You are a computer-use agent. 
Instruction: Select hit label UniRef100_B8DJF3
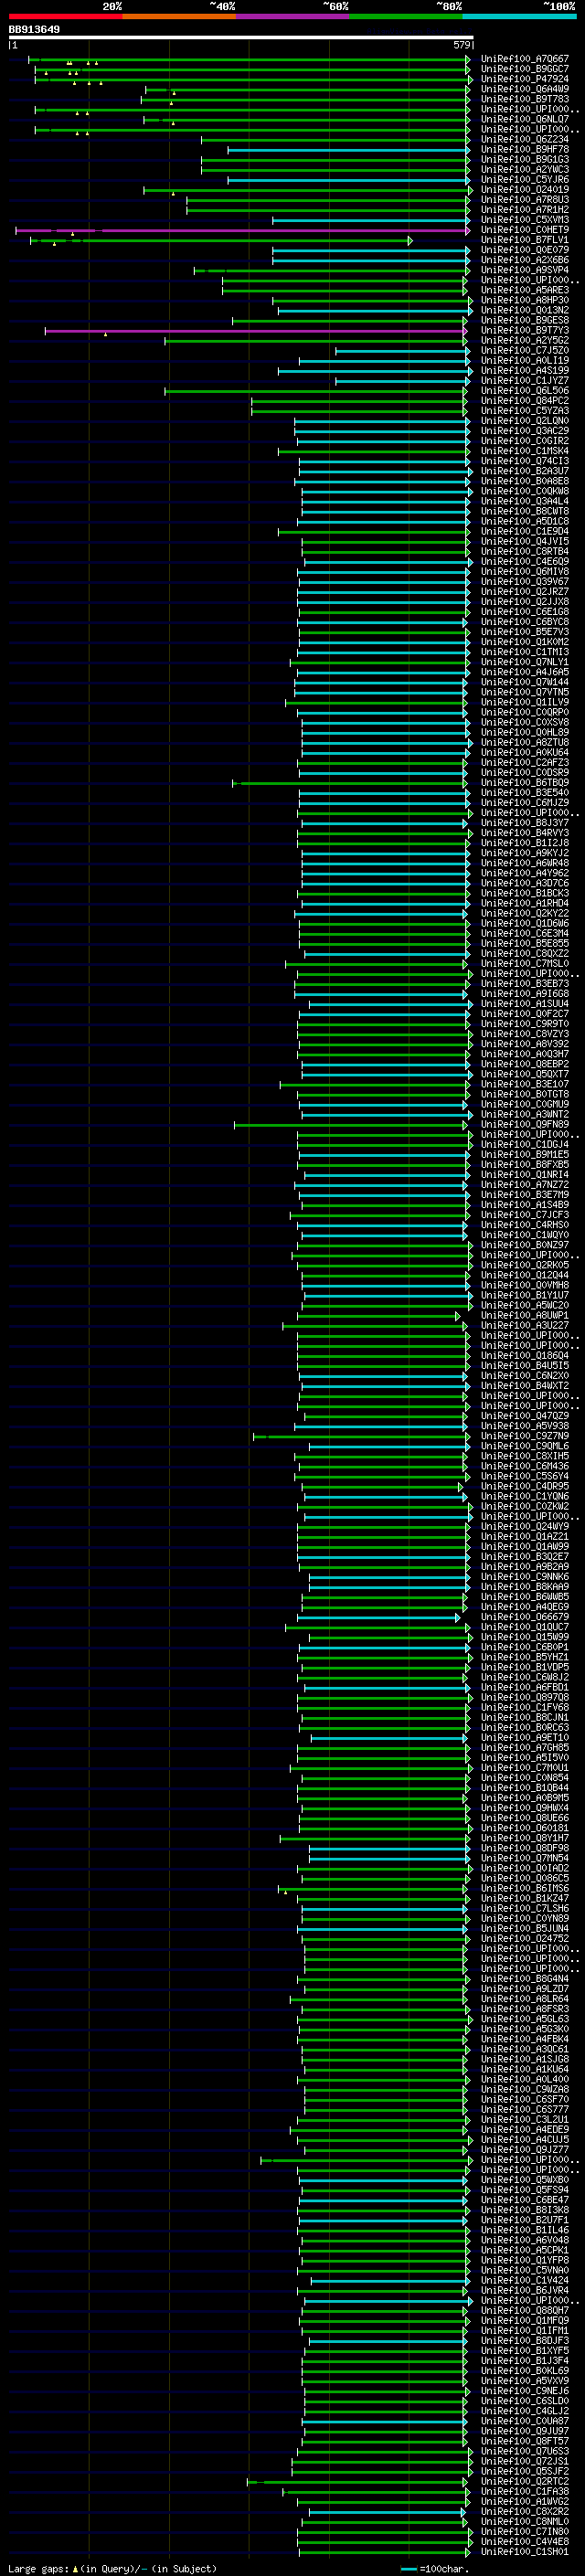525,2341
